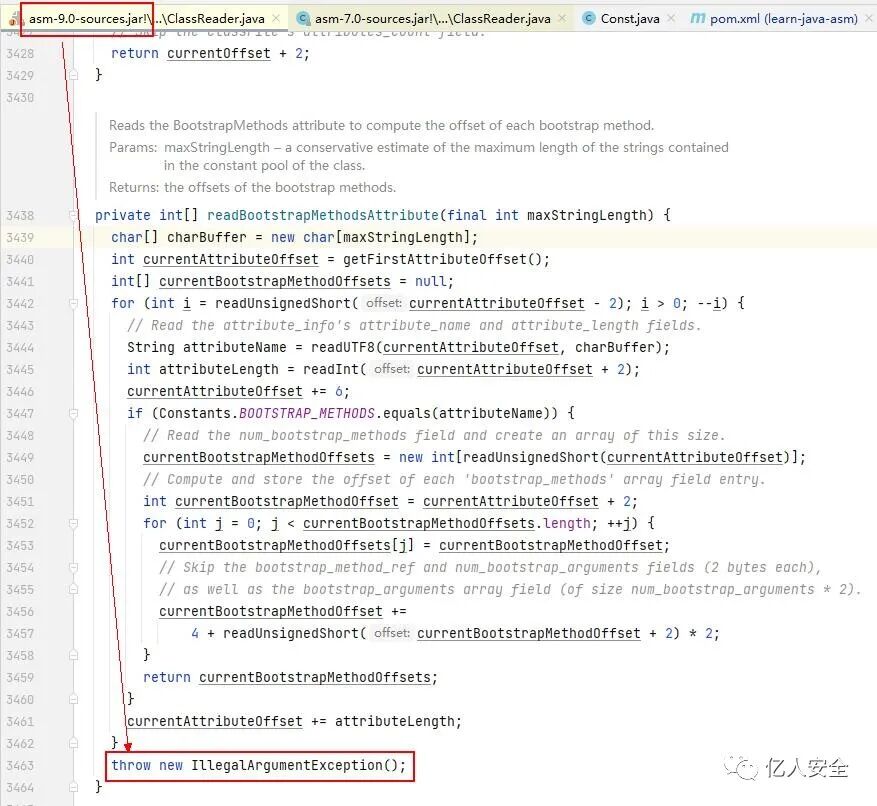Click the BOOTSTRAP_METHODS constant
Screen dimensions: 877x806
pyautogui.click(x=307, y=413)
